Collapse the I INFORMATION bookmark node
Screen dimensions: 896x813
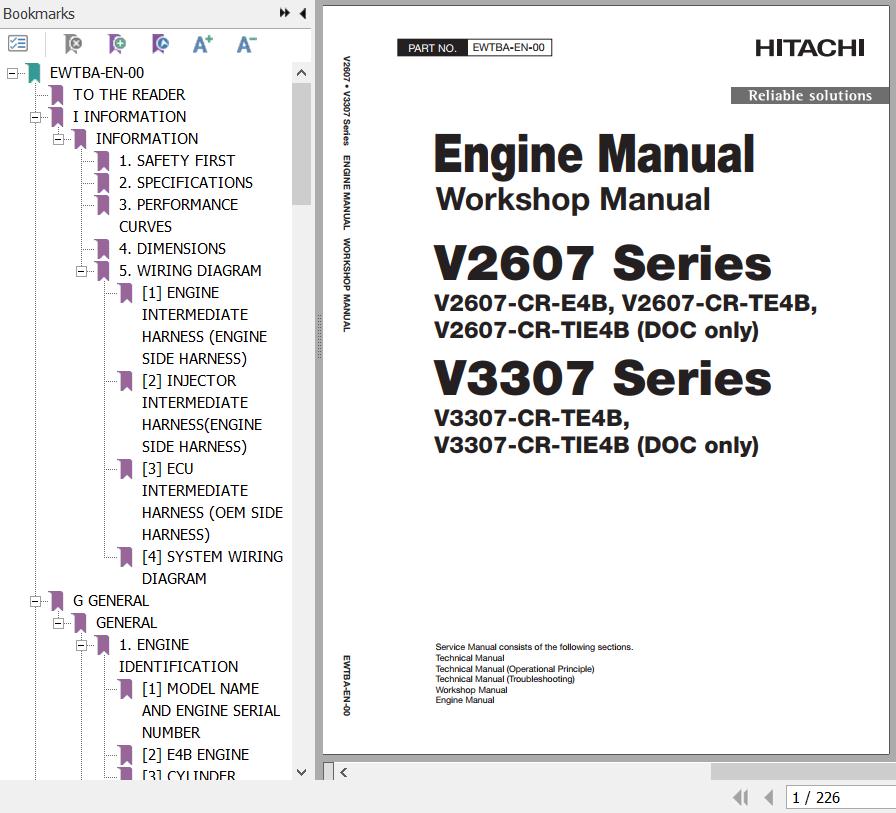[35, 117]
